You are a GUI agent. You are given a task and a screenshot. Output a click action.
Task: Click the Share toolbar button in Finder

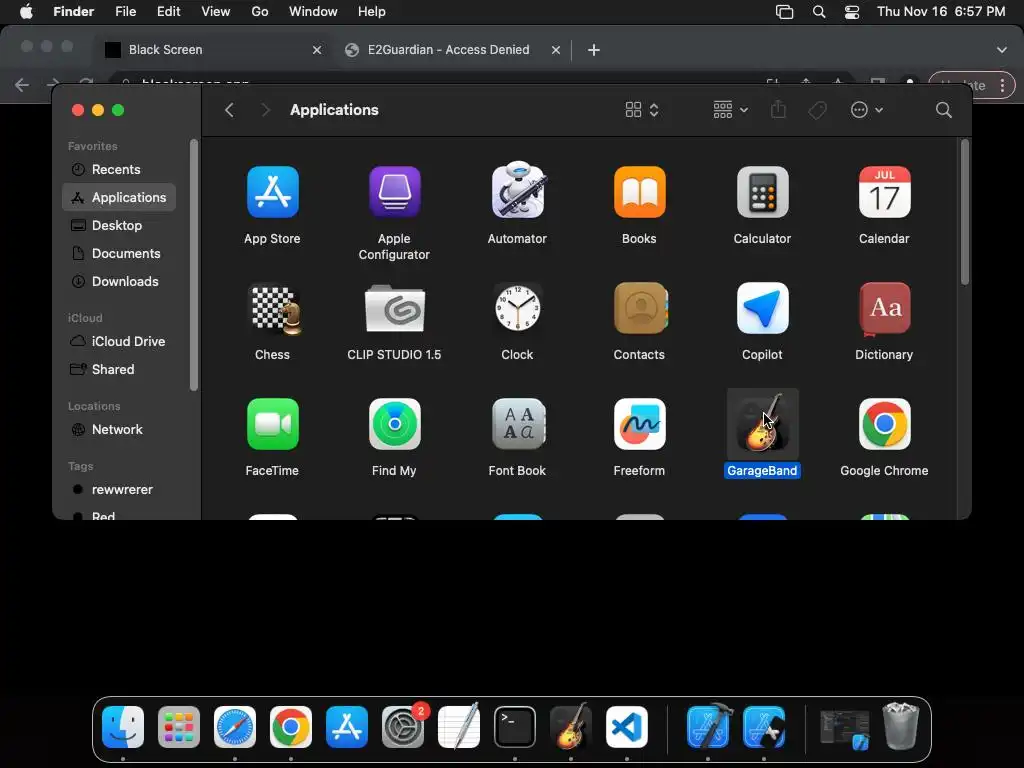coord(778,110)
